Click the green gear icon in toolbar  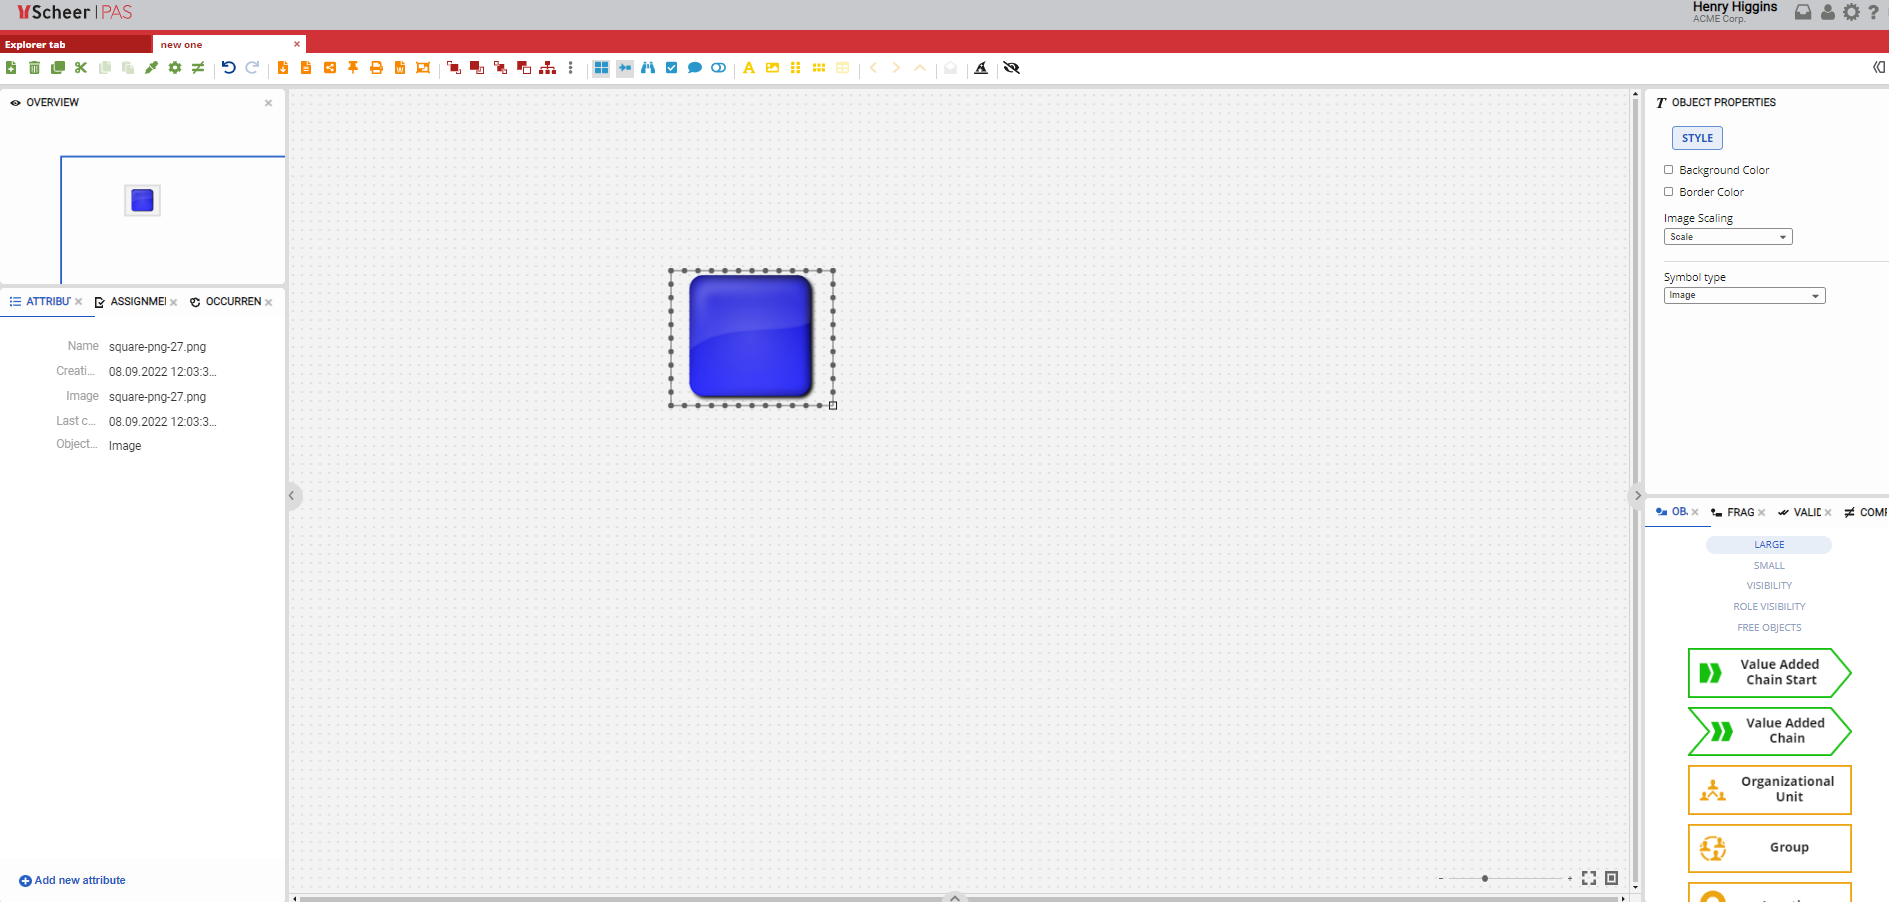(x=175, y=68)
